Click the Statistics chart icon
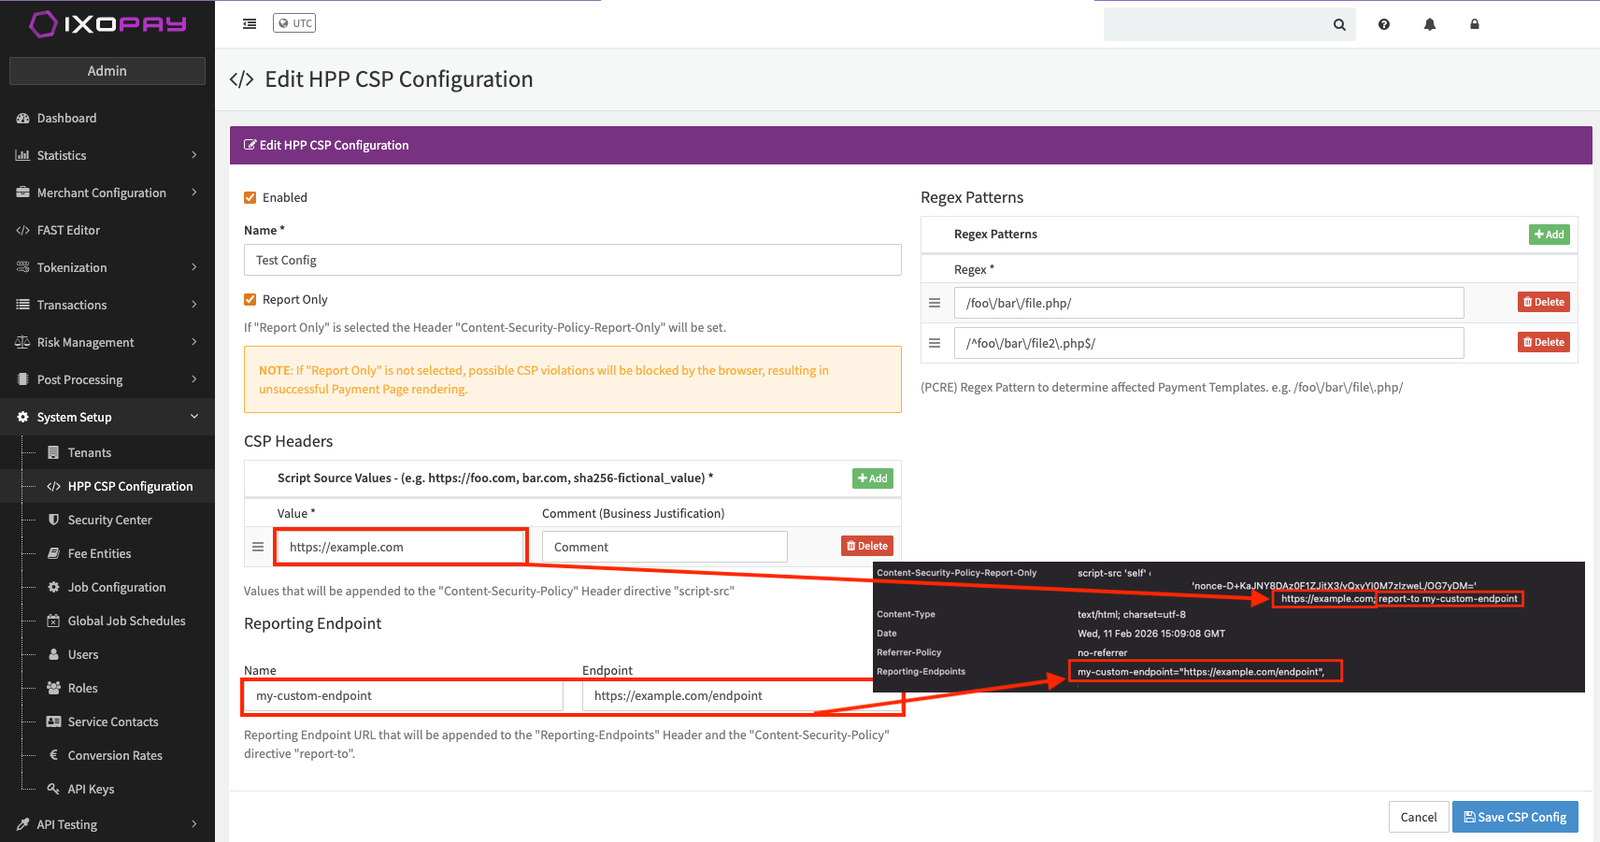Viewport: 1600px width, 842px height. 23,155
